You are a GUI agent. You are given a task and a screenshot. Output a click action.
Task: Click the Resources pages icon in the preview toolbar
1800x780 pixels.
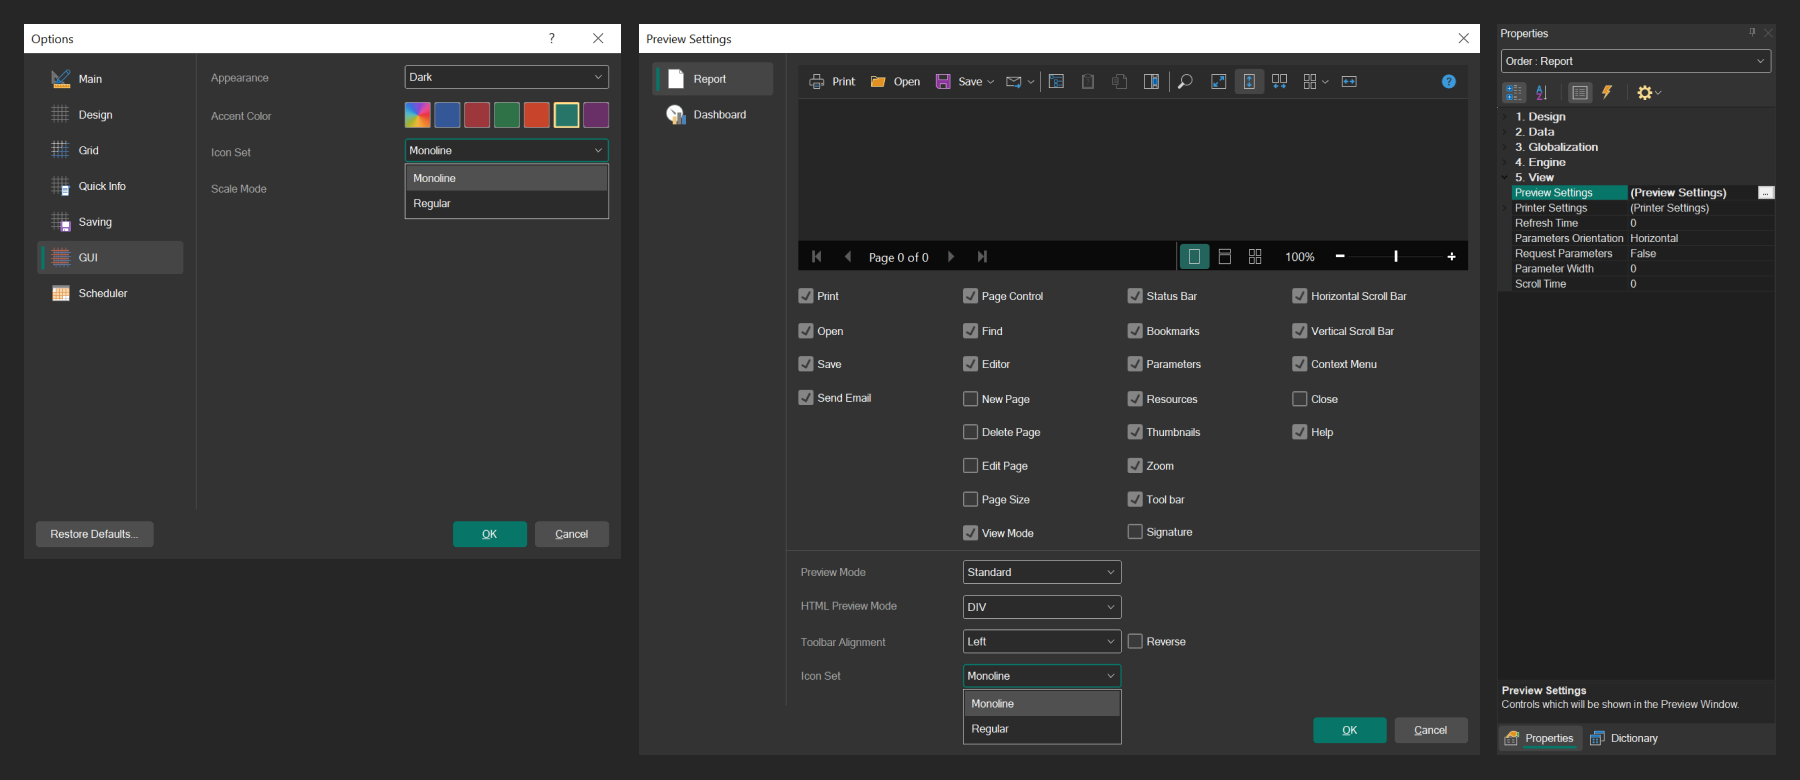[1120, 82]
